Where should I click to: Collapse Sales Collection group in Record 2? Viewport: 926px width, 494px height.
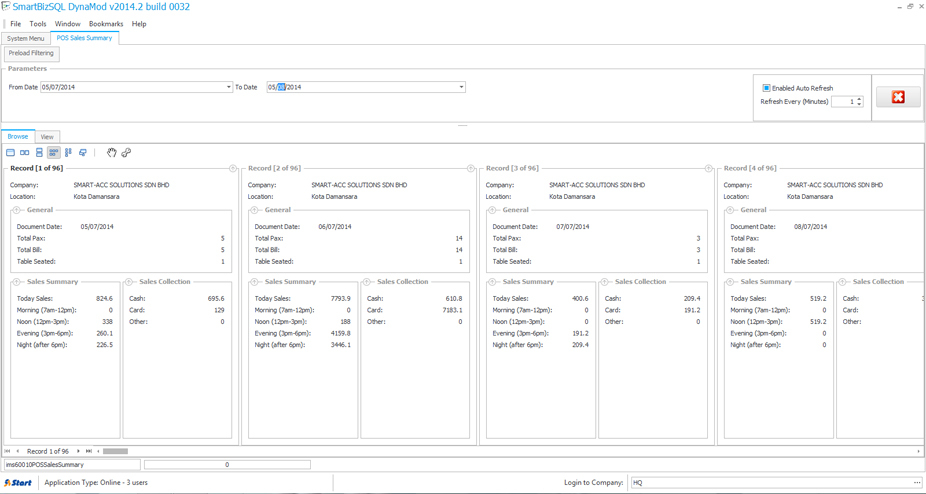tap(367, 282)
